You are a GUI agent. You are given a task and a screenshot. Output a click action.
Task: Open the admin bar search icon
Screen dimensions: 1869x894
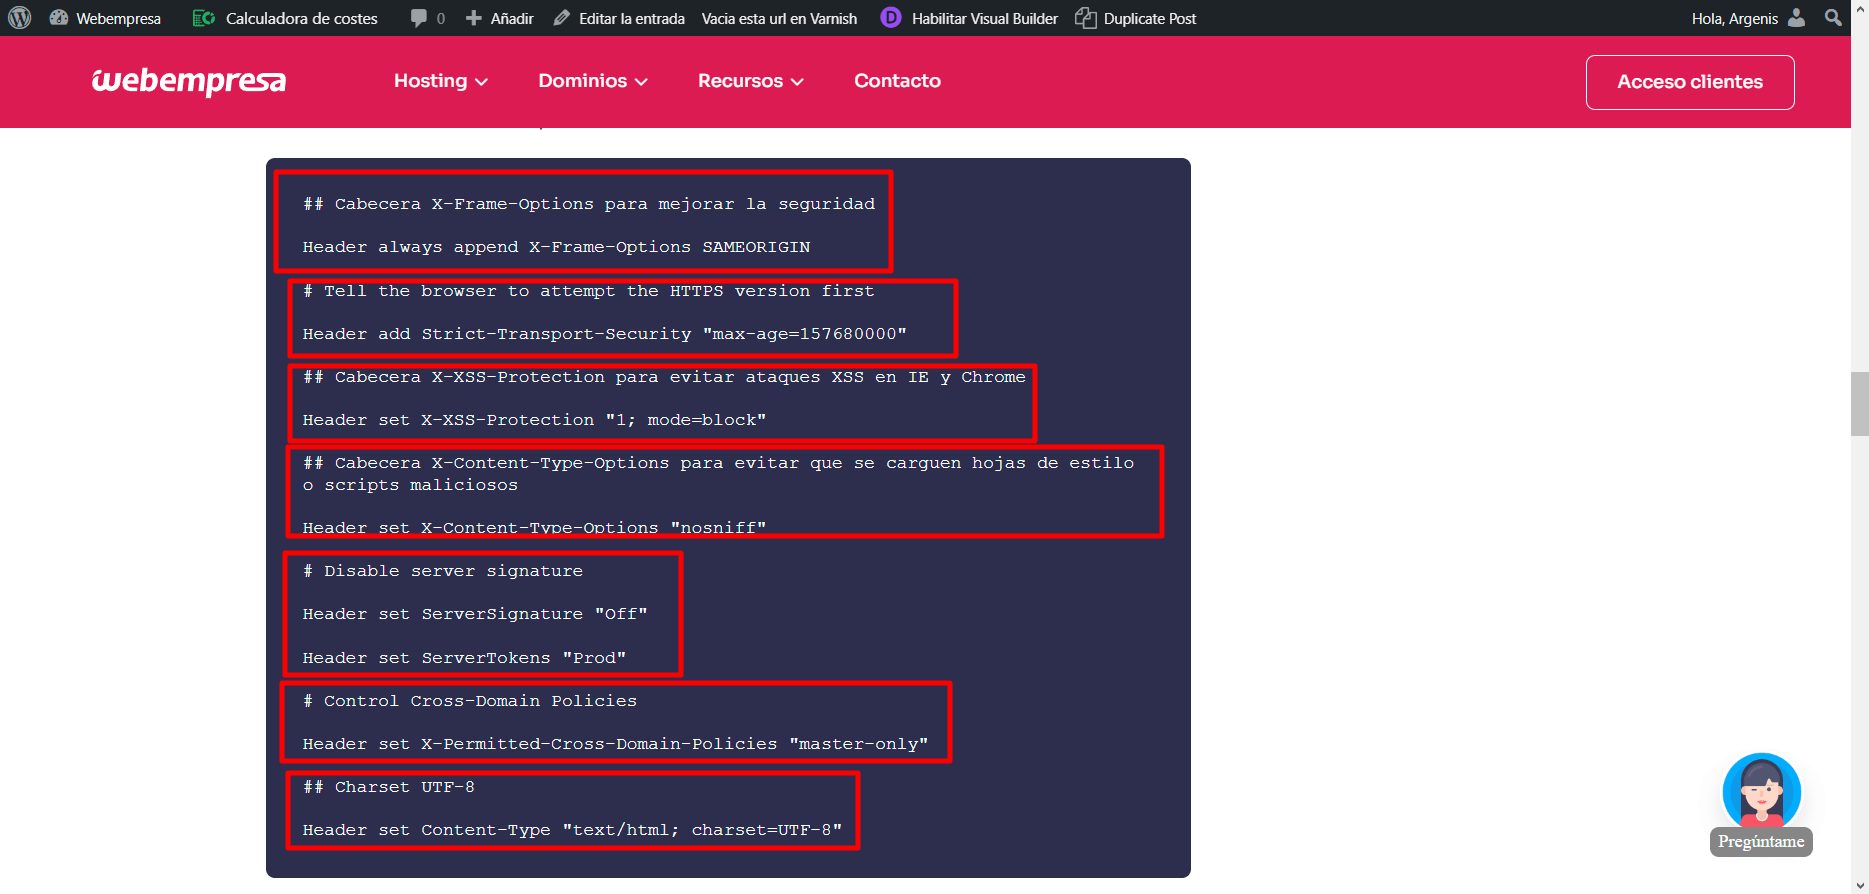click(1833, 18)
